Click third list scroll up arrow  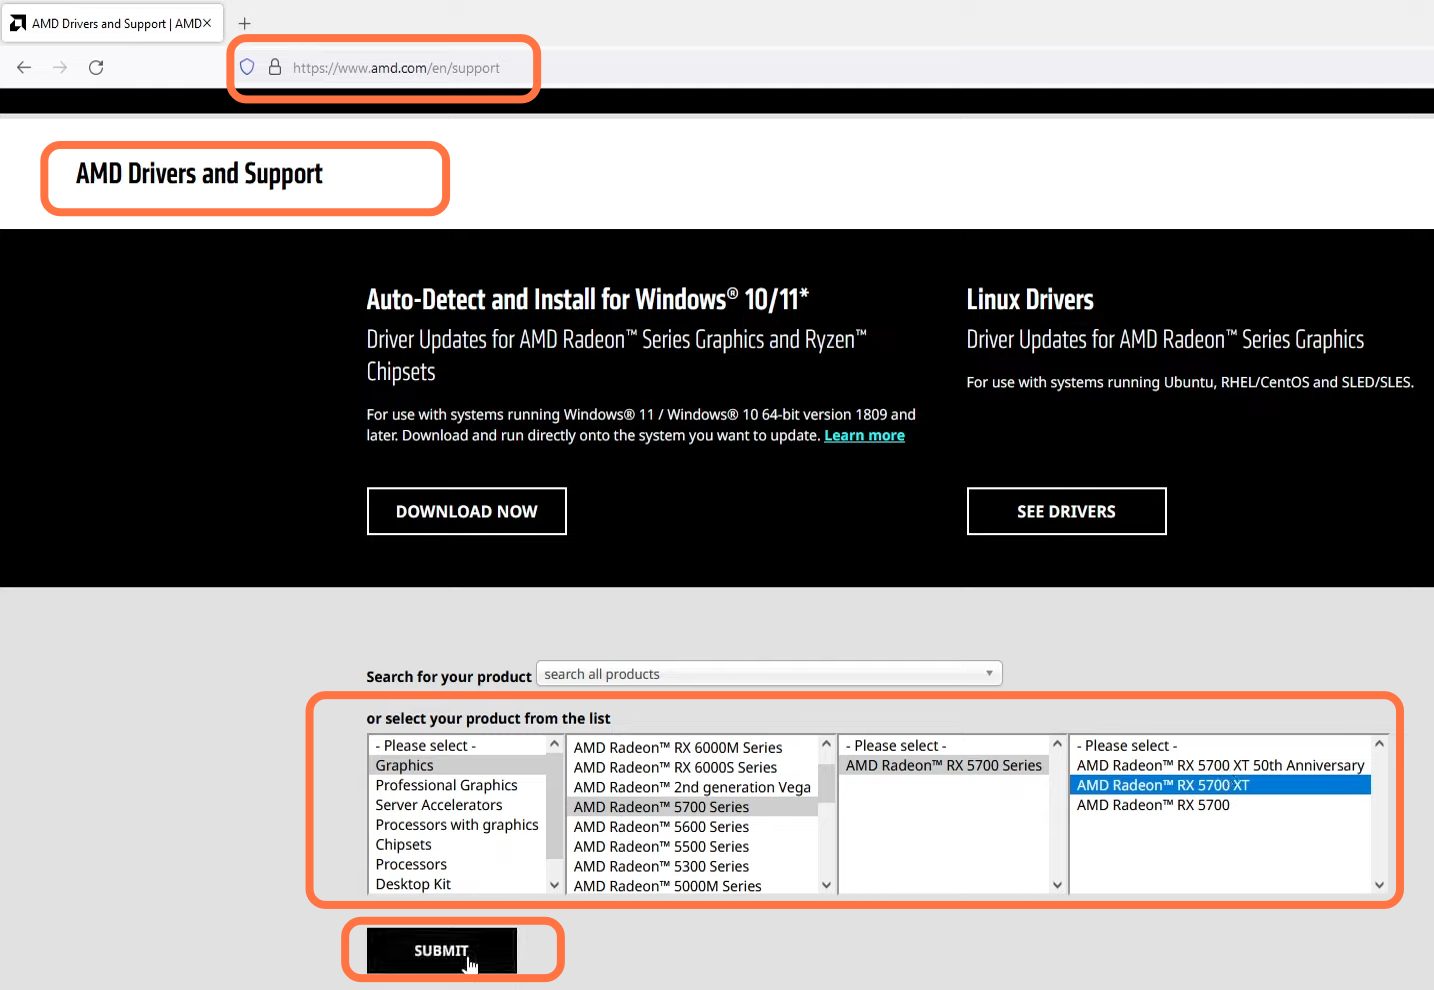click(x=1057, y=744)
